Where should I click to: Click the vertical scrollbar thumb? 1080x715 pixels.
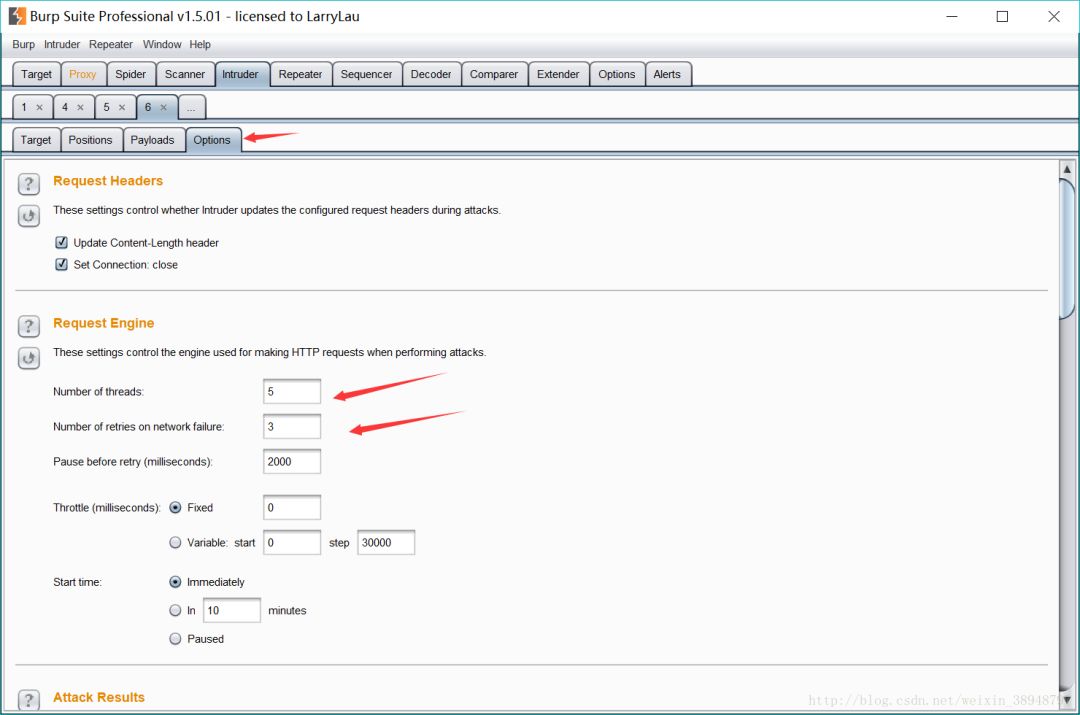click(1067, 248)
